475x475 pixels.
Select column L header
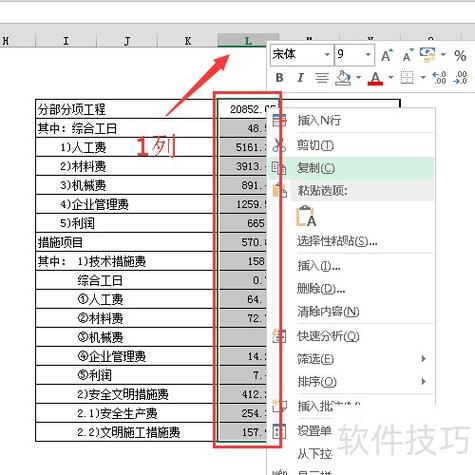click(x=248, y=40)
